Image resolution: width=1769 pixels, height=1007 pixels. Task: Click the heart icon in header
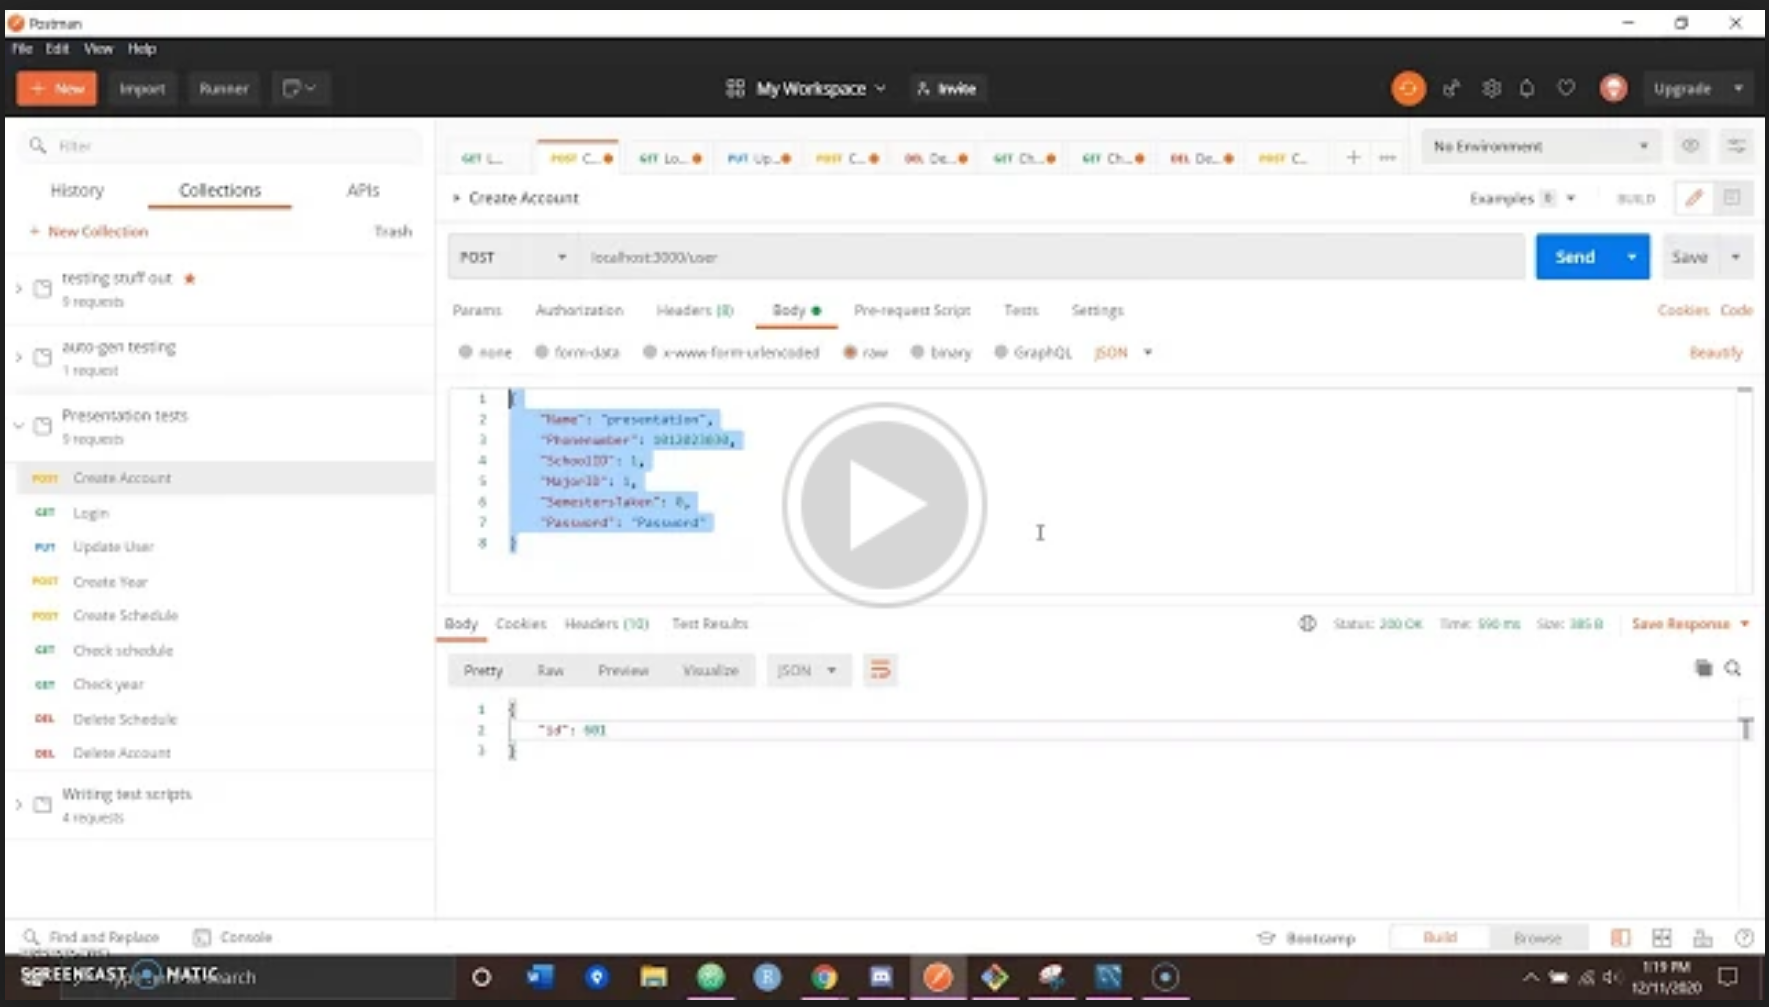(1566, 88)
